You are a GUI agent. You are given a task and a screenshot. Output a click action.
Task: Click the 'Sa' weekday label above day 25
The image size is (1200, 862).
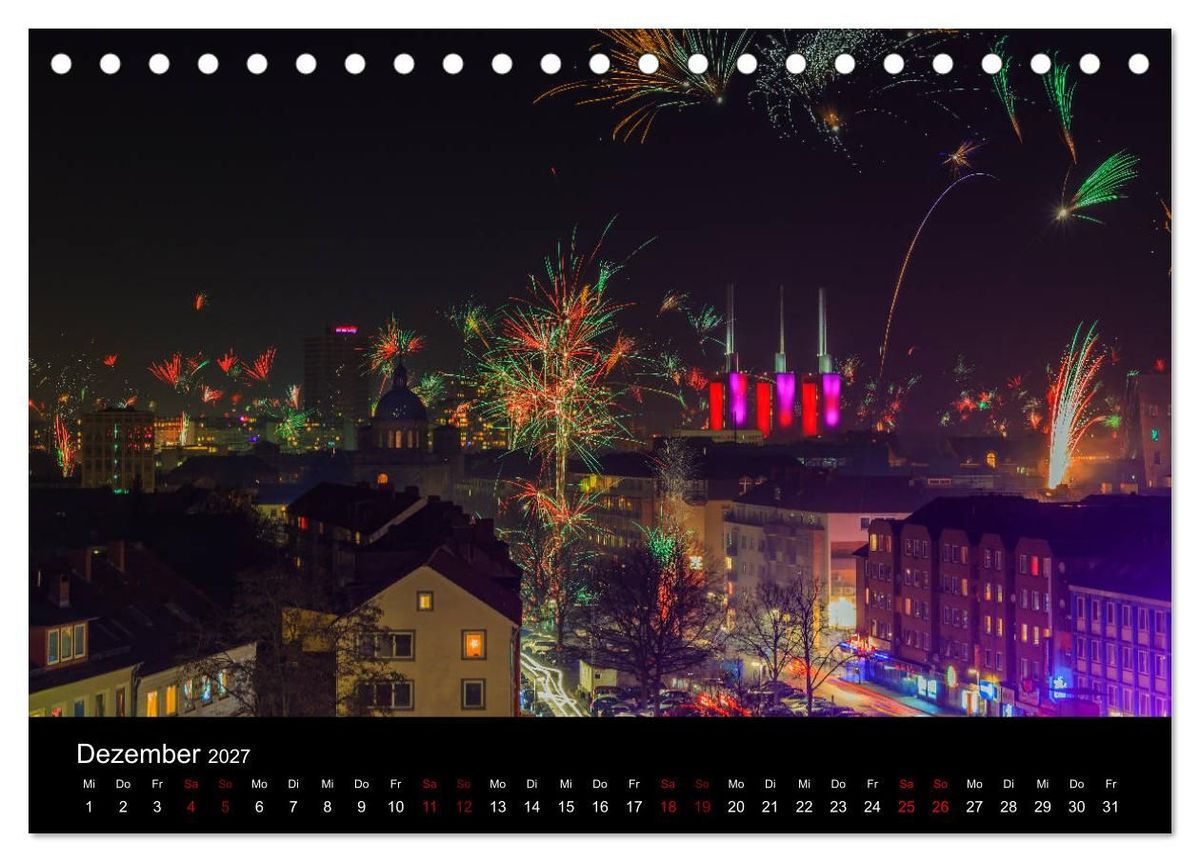click(906, 784)
